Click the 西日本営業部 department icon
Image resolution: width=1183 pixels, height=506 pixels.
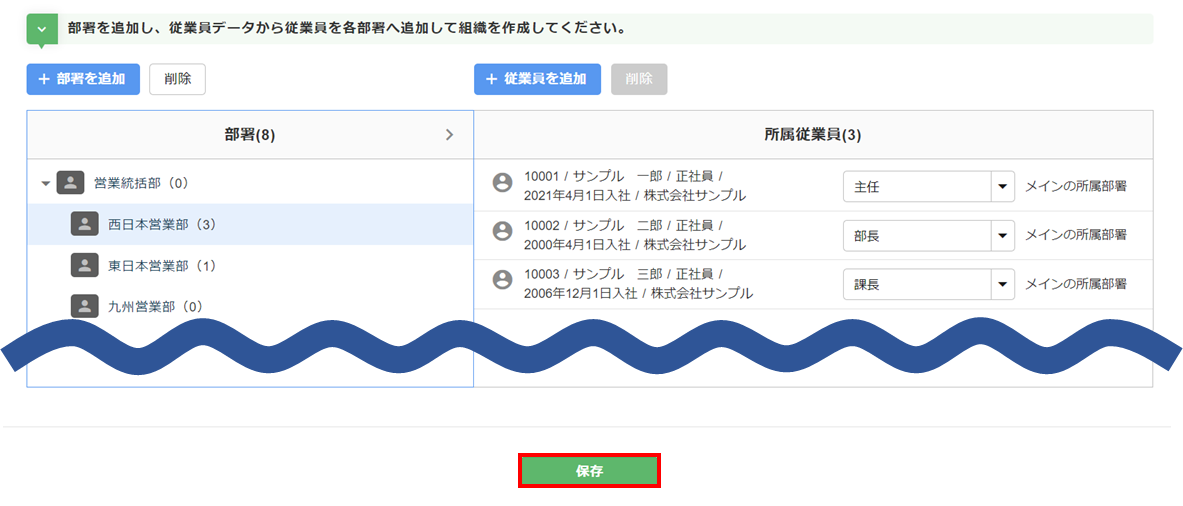tap(84, 224)
